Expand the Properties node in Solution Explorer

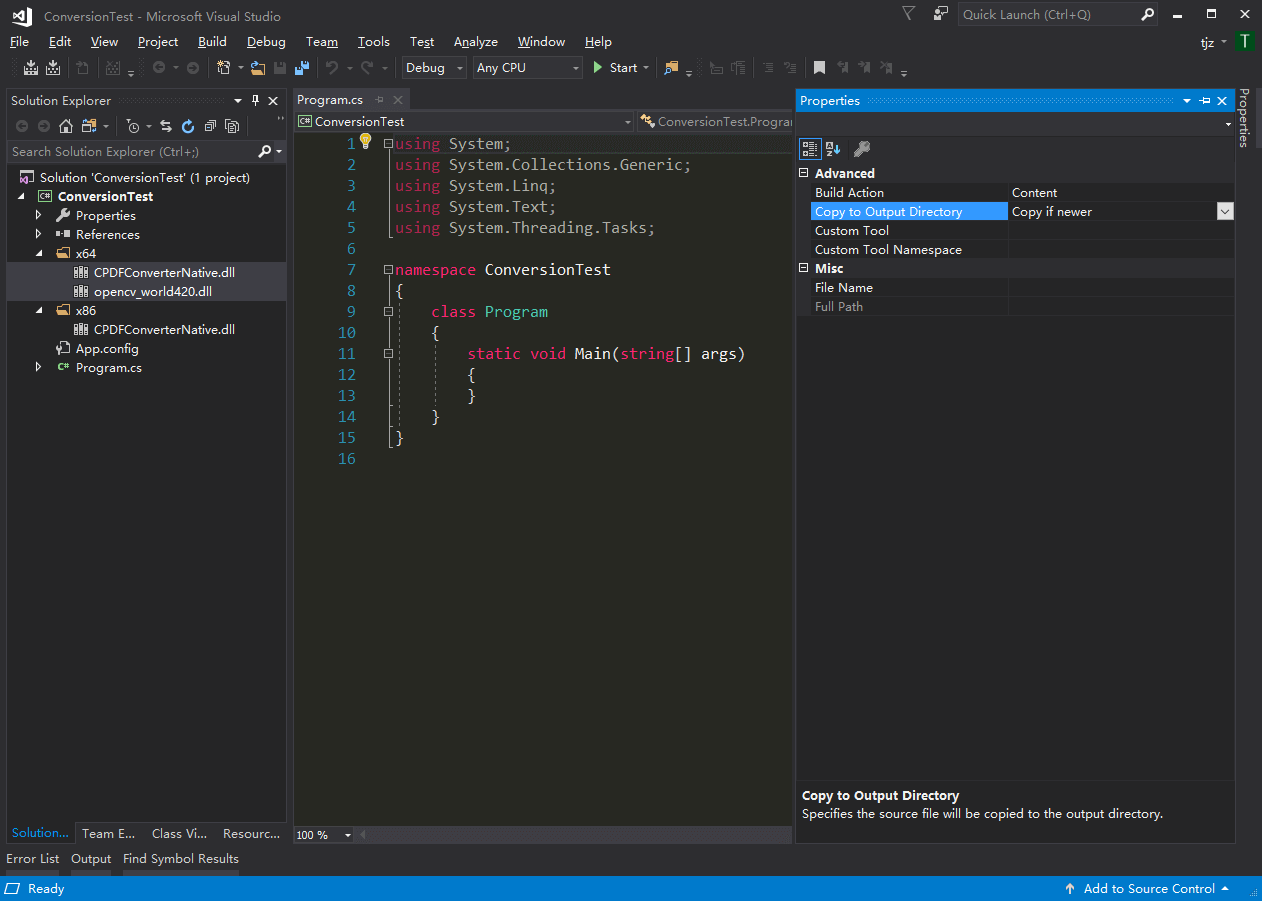[x=39, y=215]
